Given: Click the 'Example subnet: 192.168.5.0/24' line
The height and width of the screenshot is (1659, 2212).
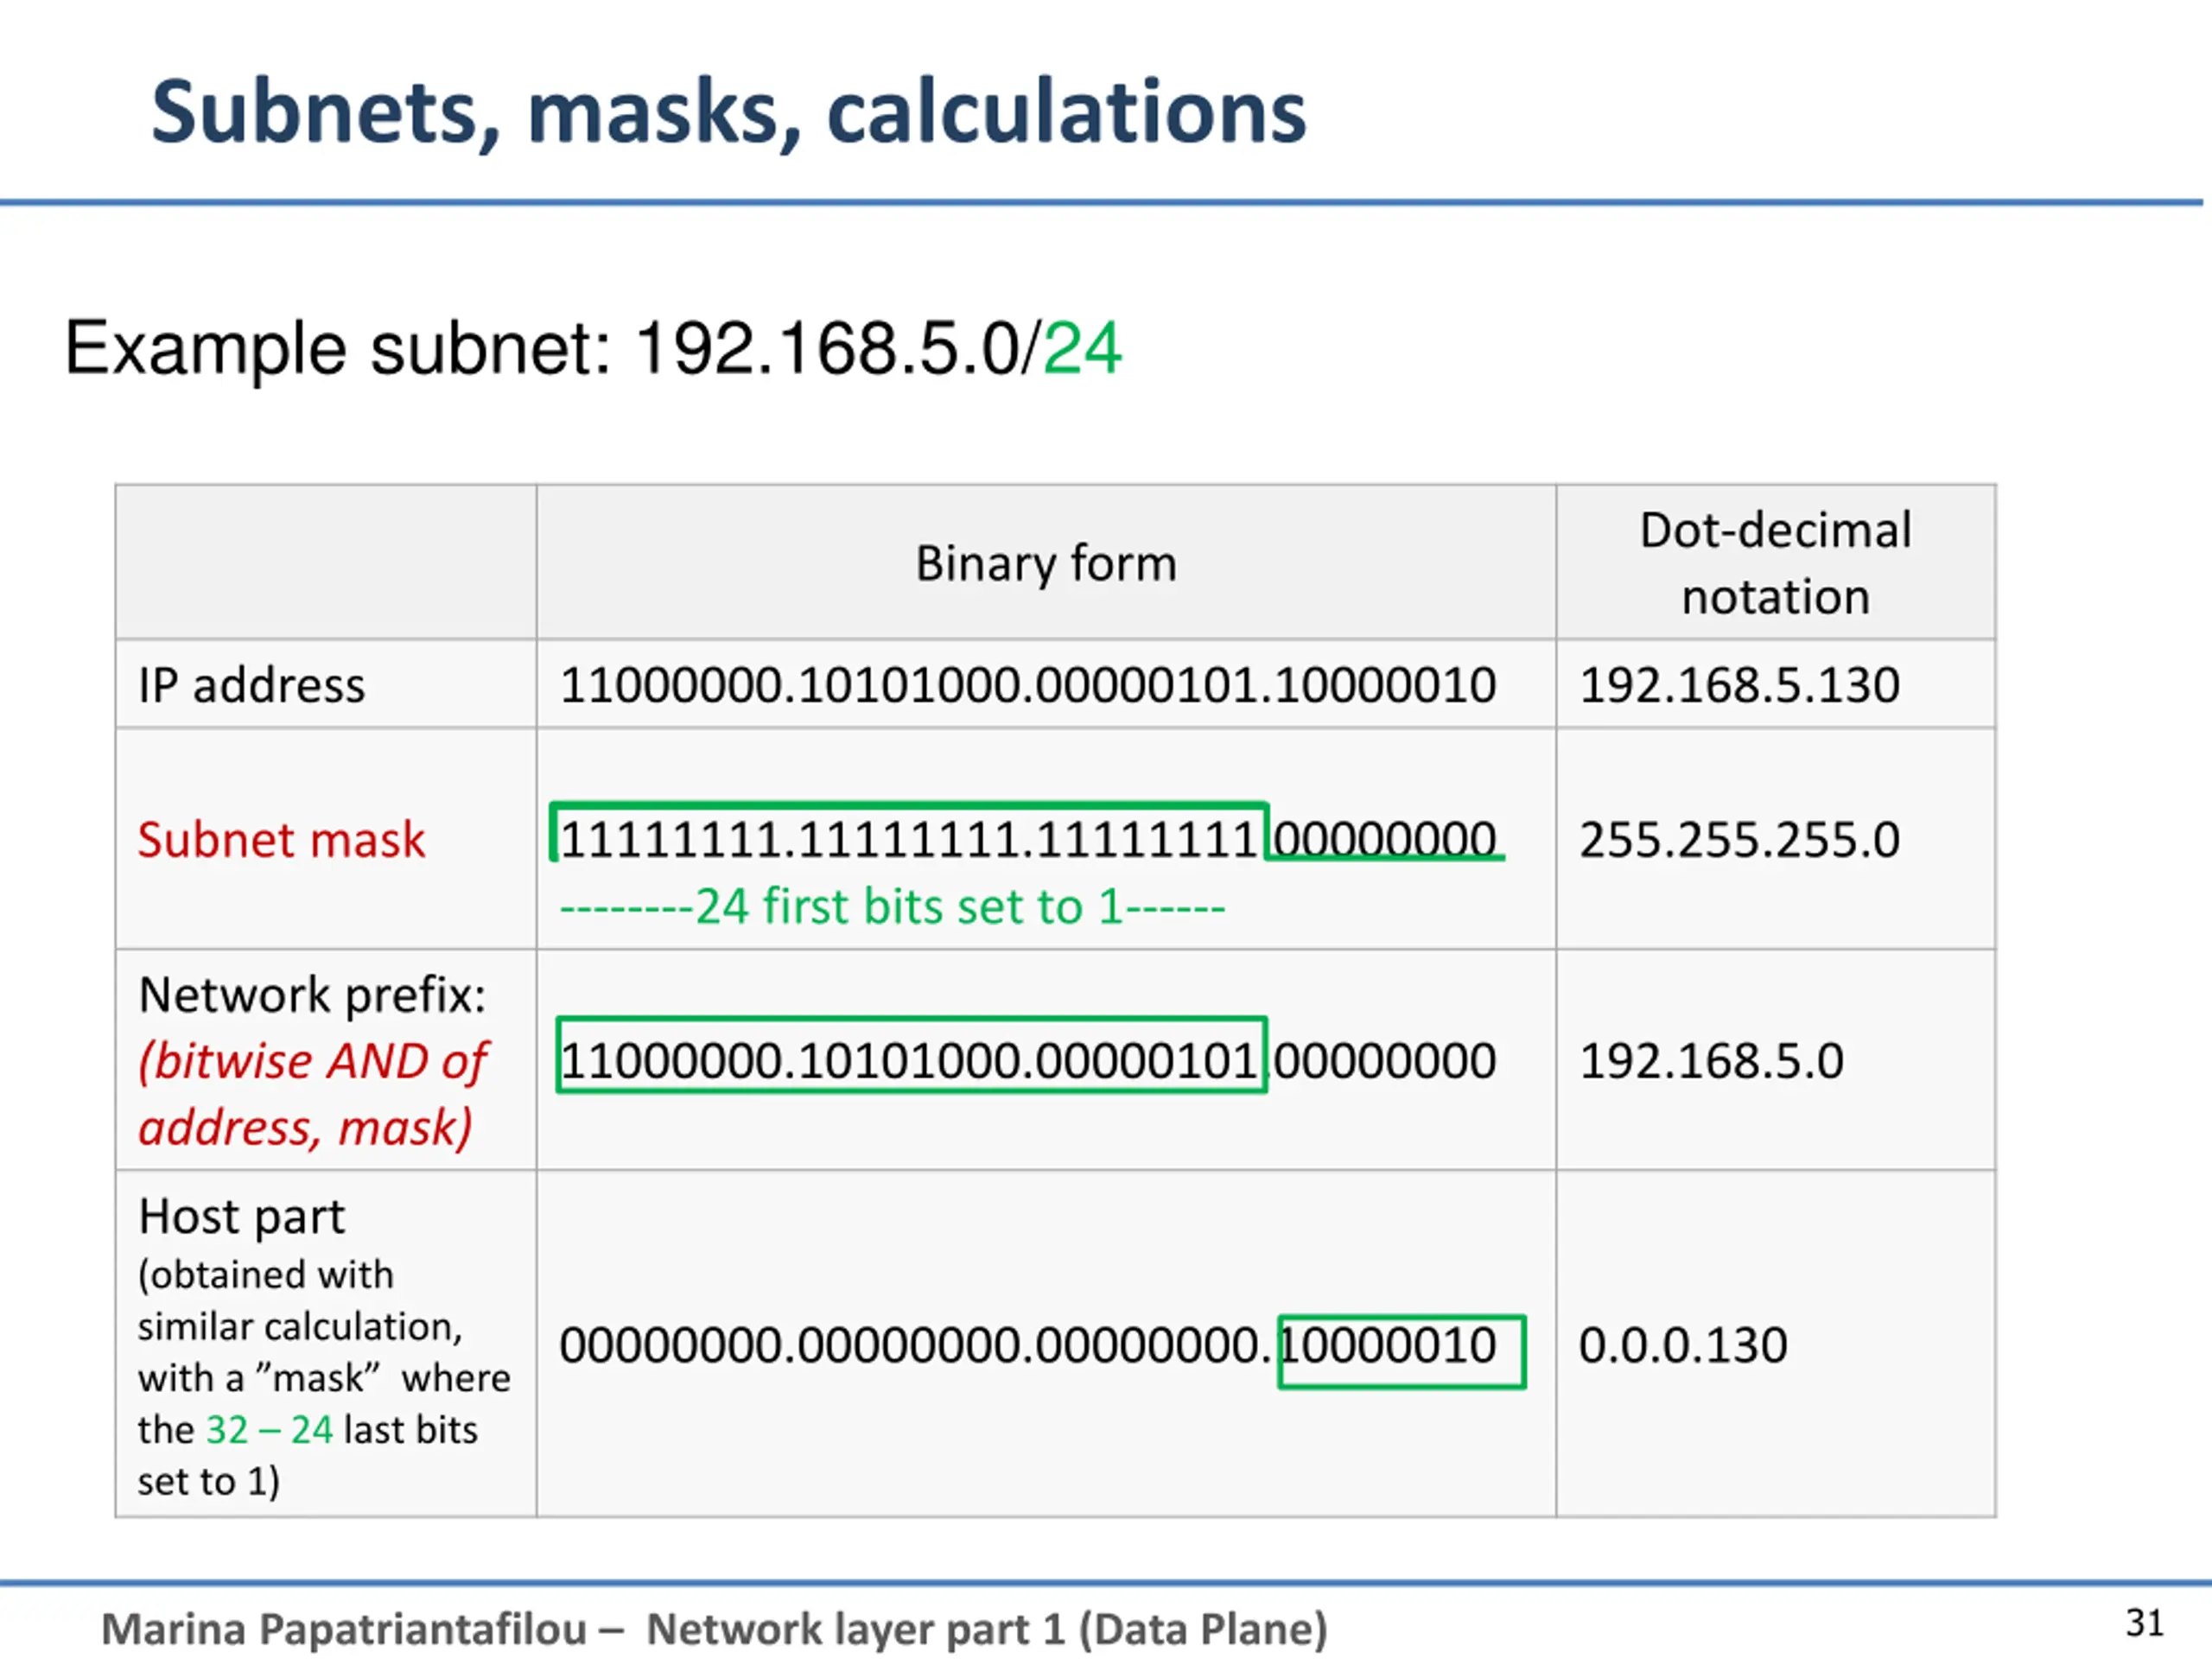Looking at the screenshot, I should (593, 348).
